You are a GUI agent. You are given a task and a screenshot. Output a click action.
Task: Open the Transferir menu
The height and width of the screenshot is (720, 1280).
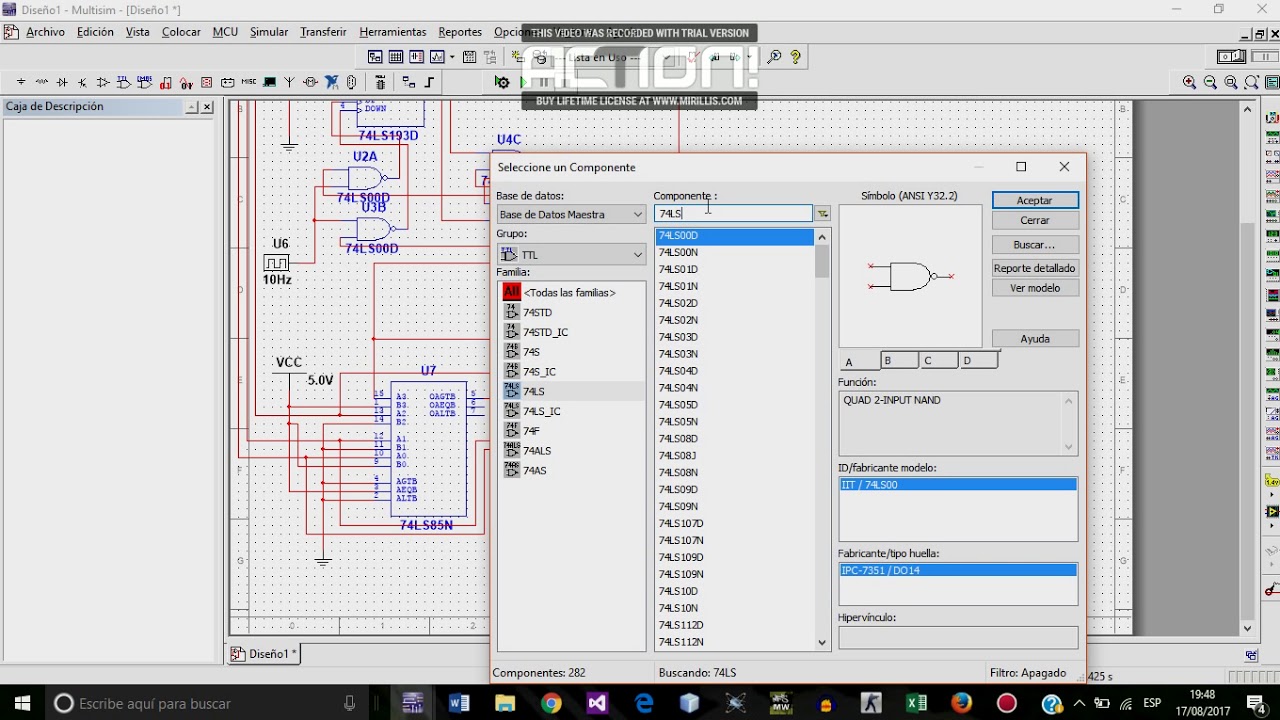tap(323, 32)
